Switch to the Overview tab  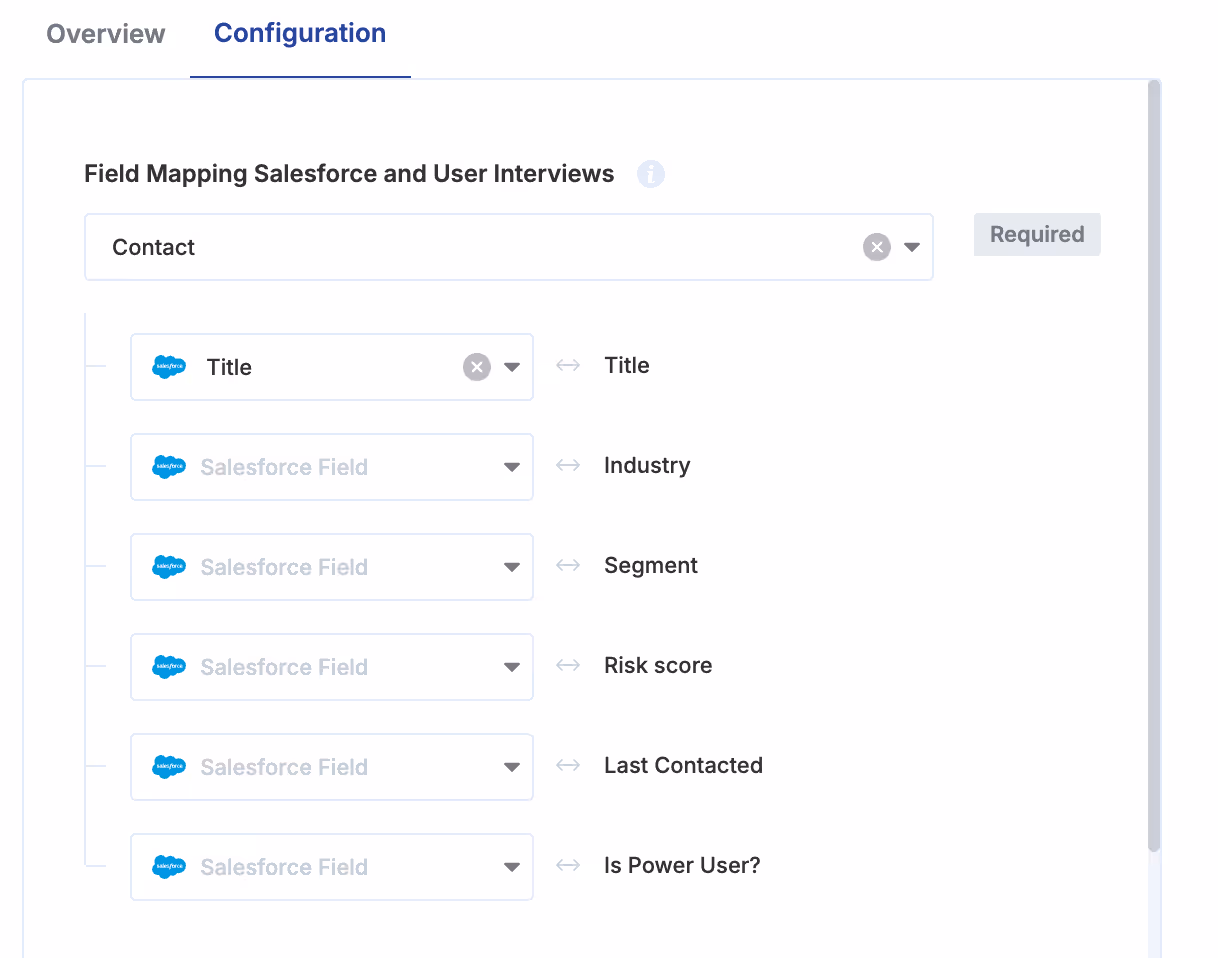(106, 34)
